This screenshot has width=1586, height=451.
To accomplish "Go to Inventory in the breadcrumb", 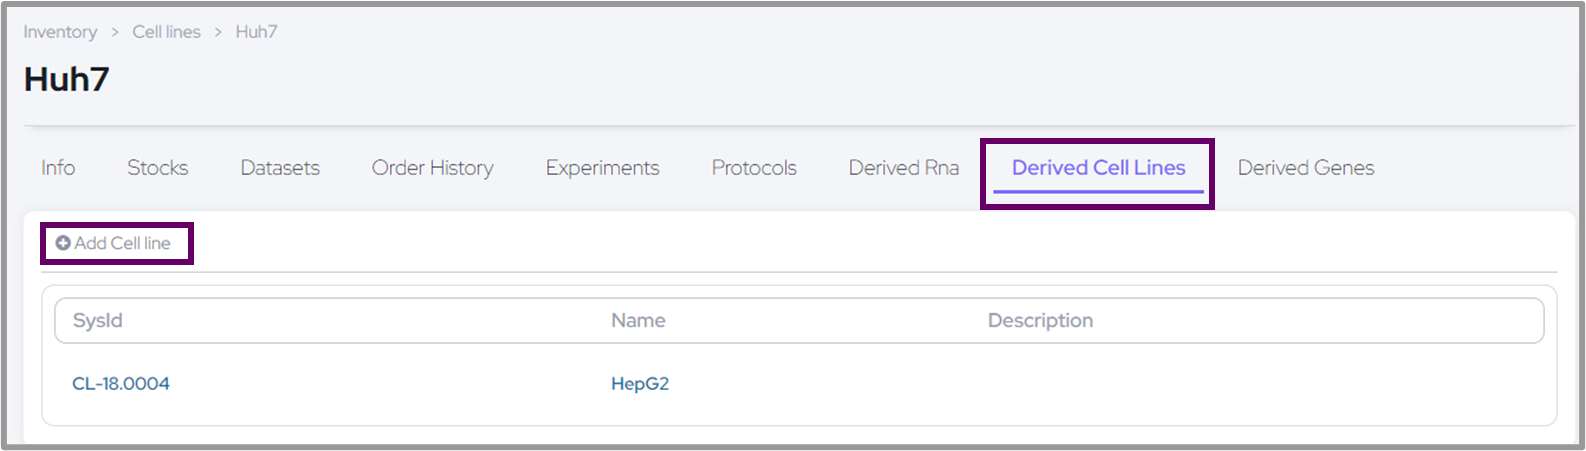I will pyautogui.click(x=60, y=32).
